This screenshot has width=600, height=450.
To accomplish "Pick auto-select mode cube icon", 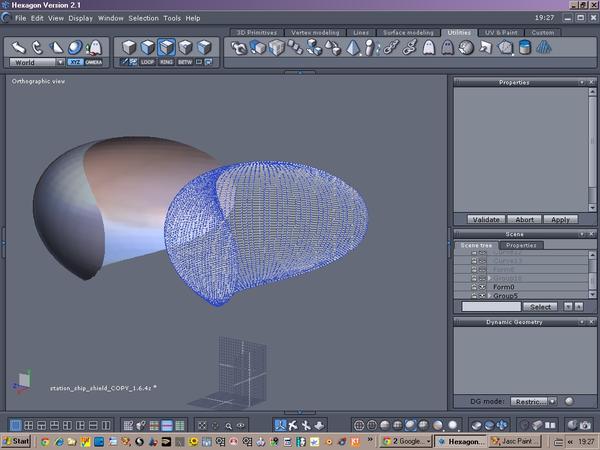I will pos(204,47).
